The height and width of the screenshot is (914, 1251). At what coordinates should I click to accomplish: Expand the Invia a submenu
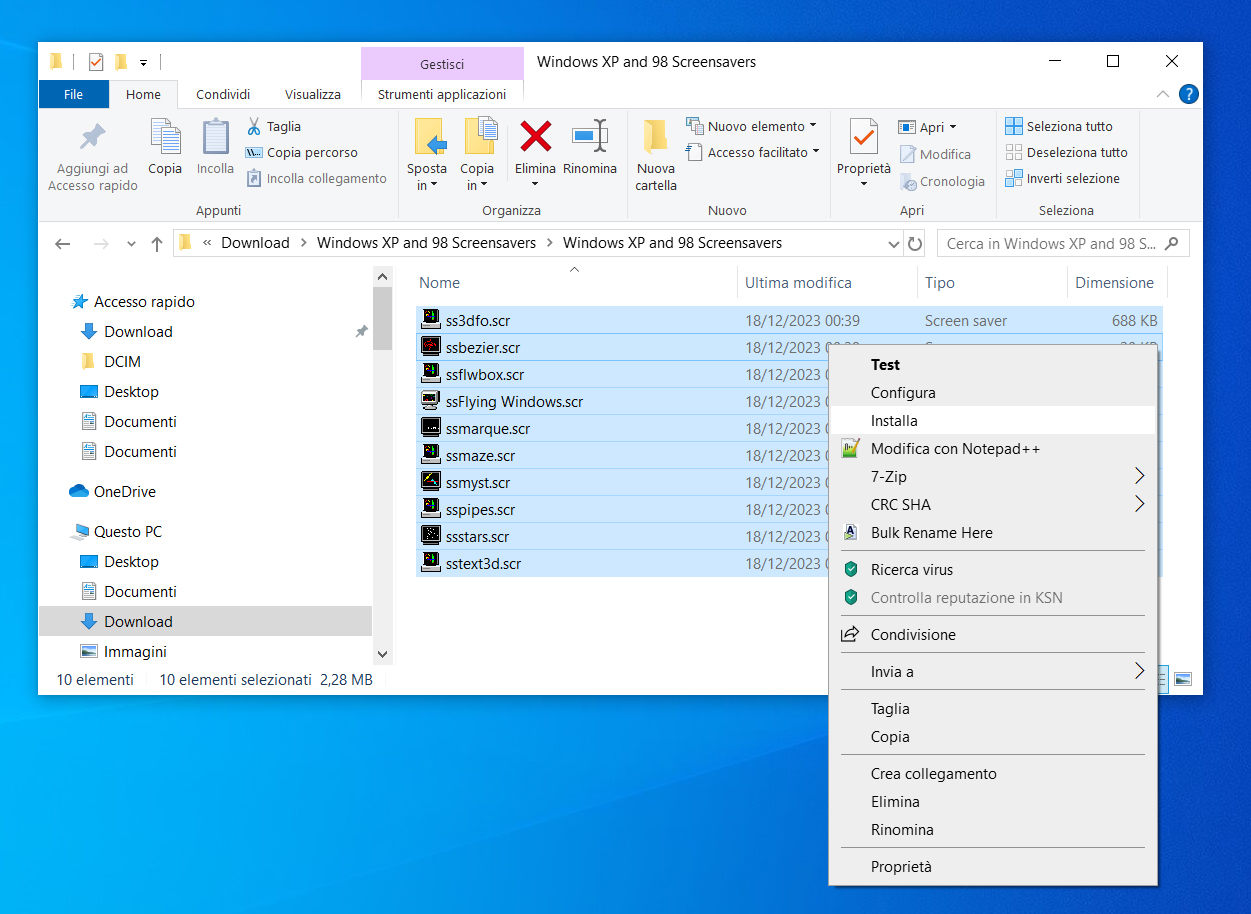(x=993, y=672)
